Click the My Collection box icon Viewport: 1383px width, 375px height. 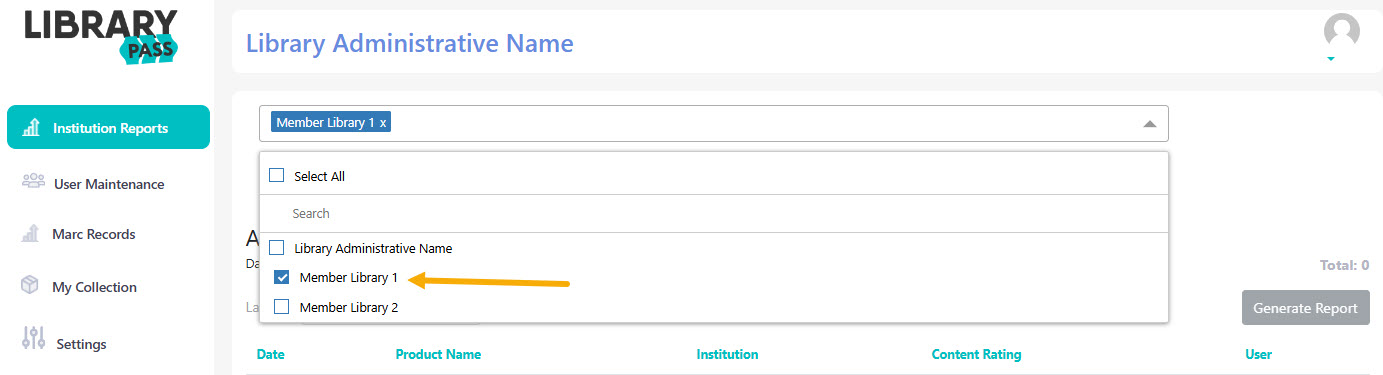coord(30,285)
